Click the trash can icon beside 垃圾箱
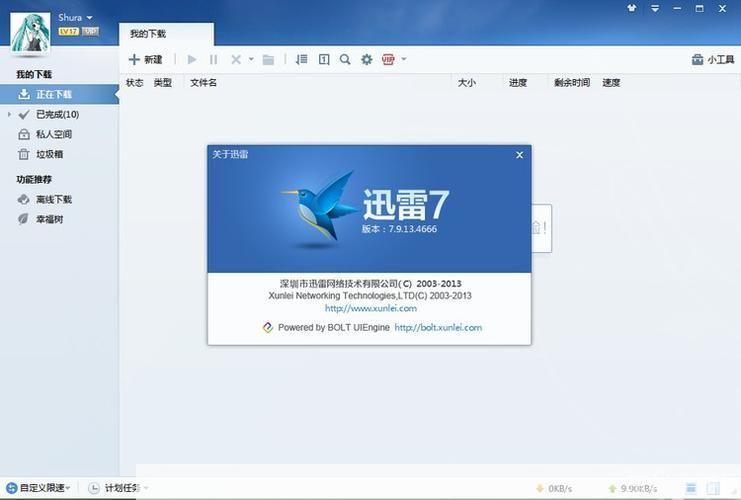 click(23, 154)
